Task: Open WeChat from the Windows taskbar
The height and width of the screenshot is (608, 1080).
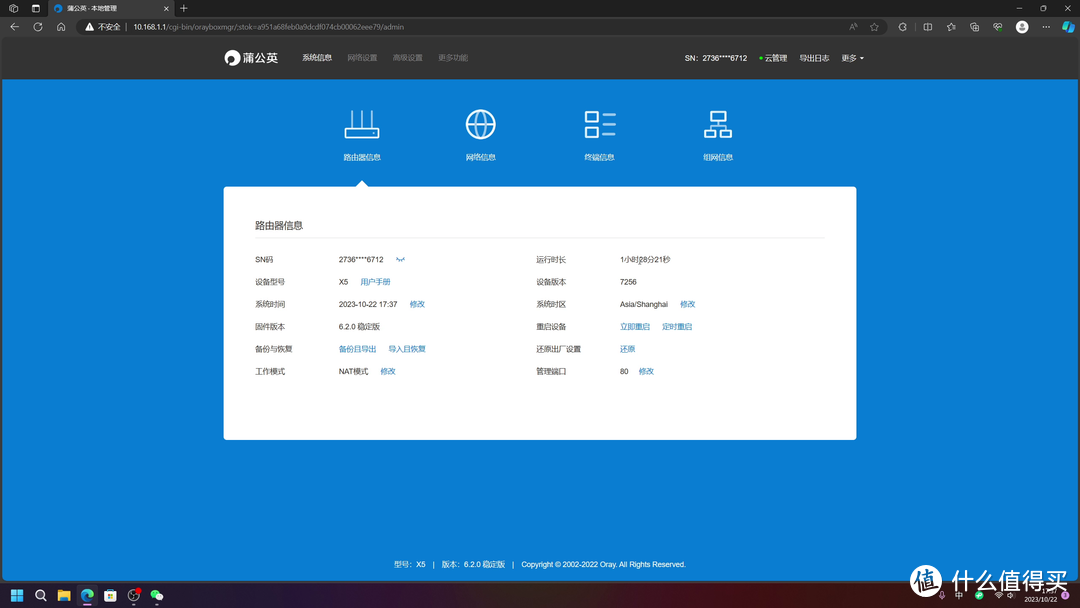Action: click(157, 596)
